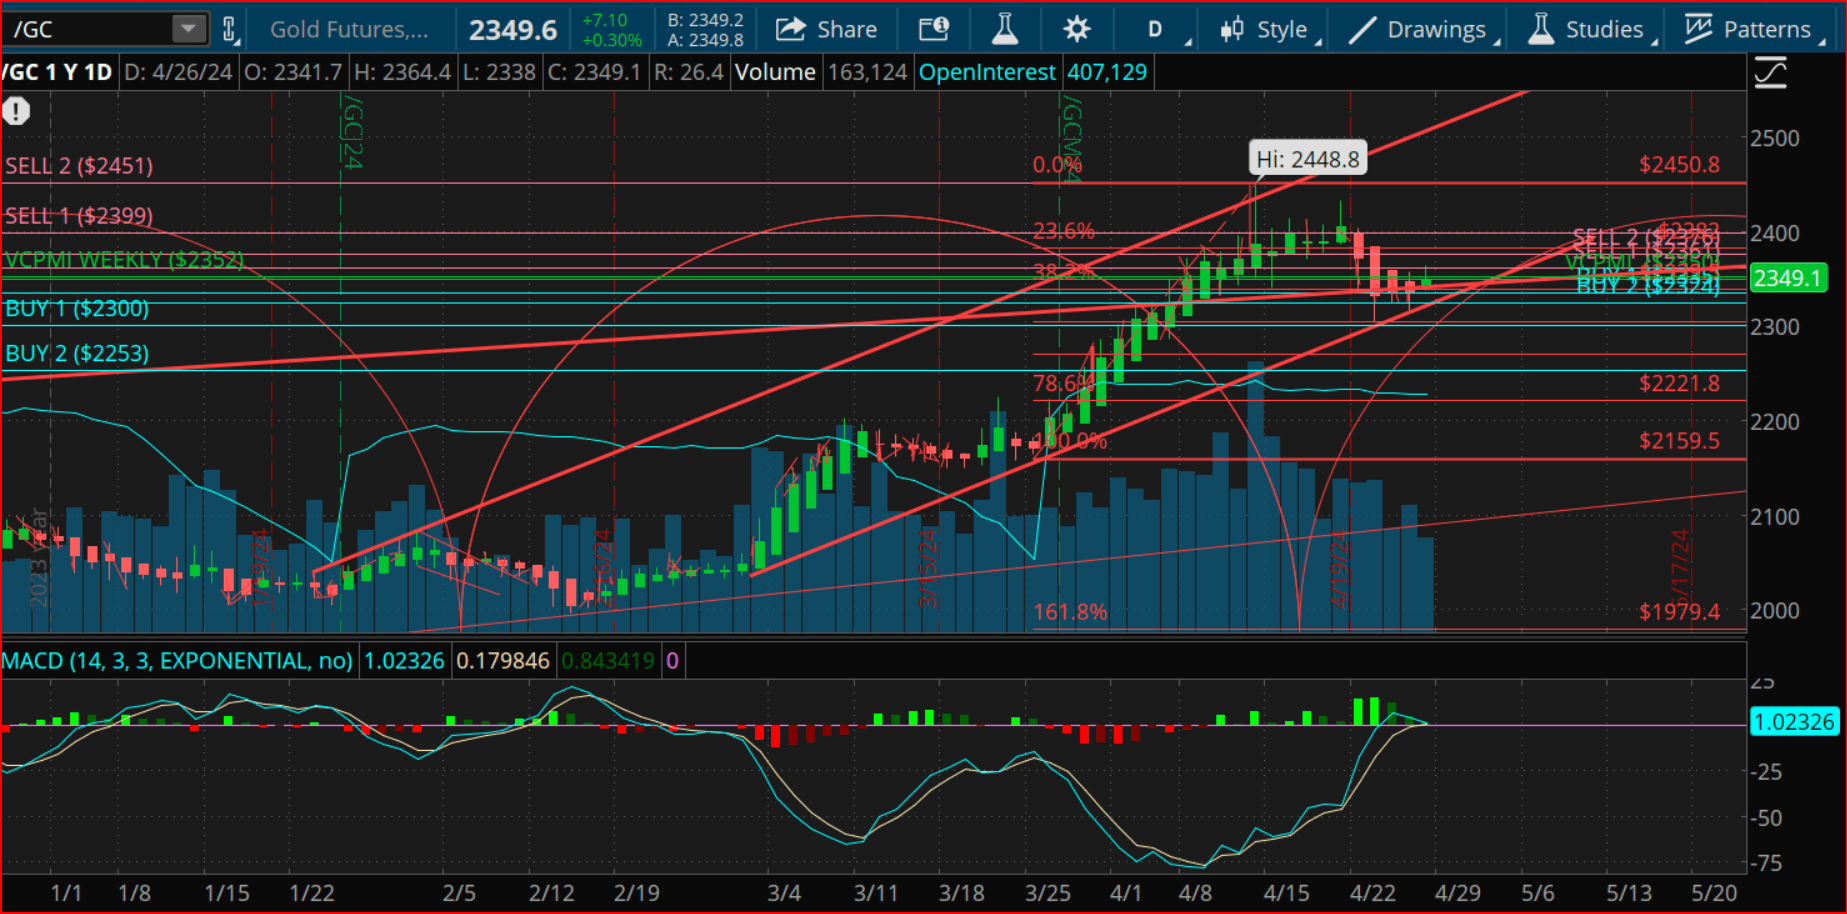Expand the Studies dropdown
The height and width of the screenshot is (914, 1847).
pyautogui.click(x=1592, y=29)
